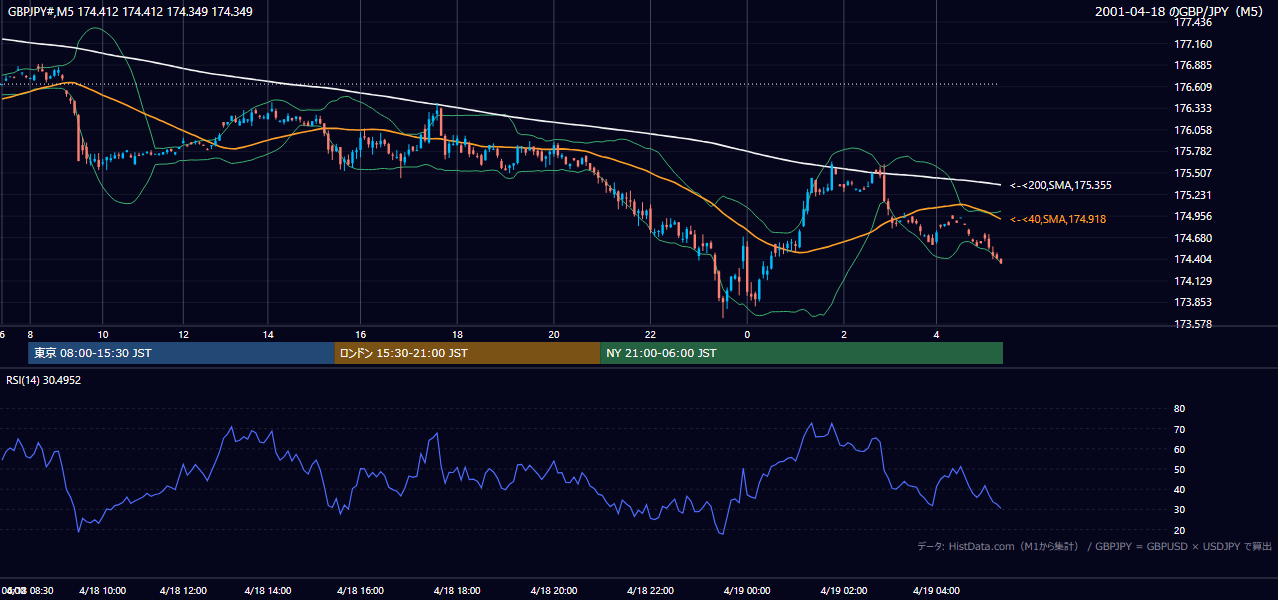This screenshot has width=1278, height=600.
Task: Click the 174.956 price axis label
Action: coord(1193,216)
